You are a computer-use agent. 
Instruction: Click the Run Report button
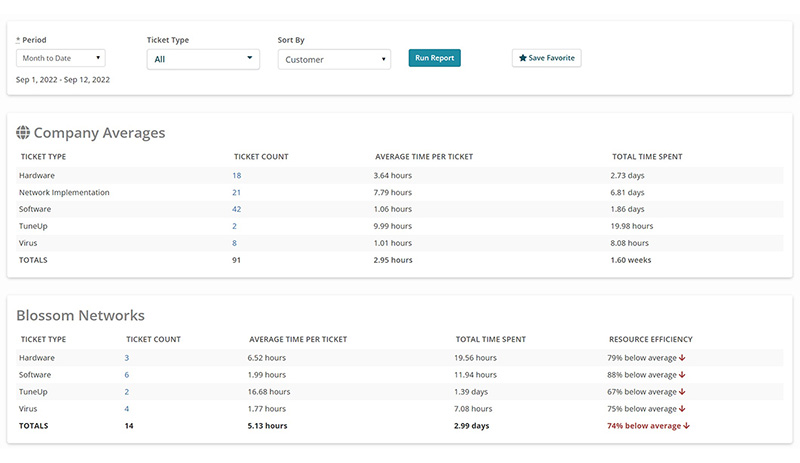coord(435,58)
